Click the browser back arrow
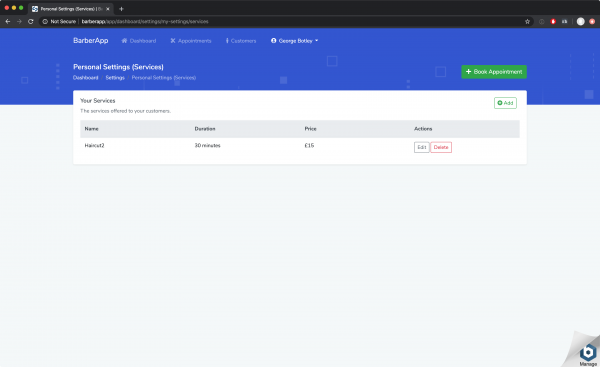This screenshot has width=600, height=367. click(x=8, y=21)
